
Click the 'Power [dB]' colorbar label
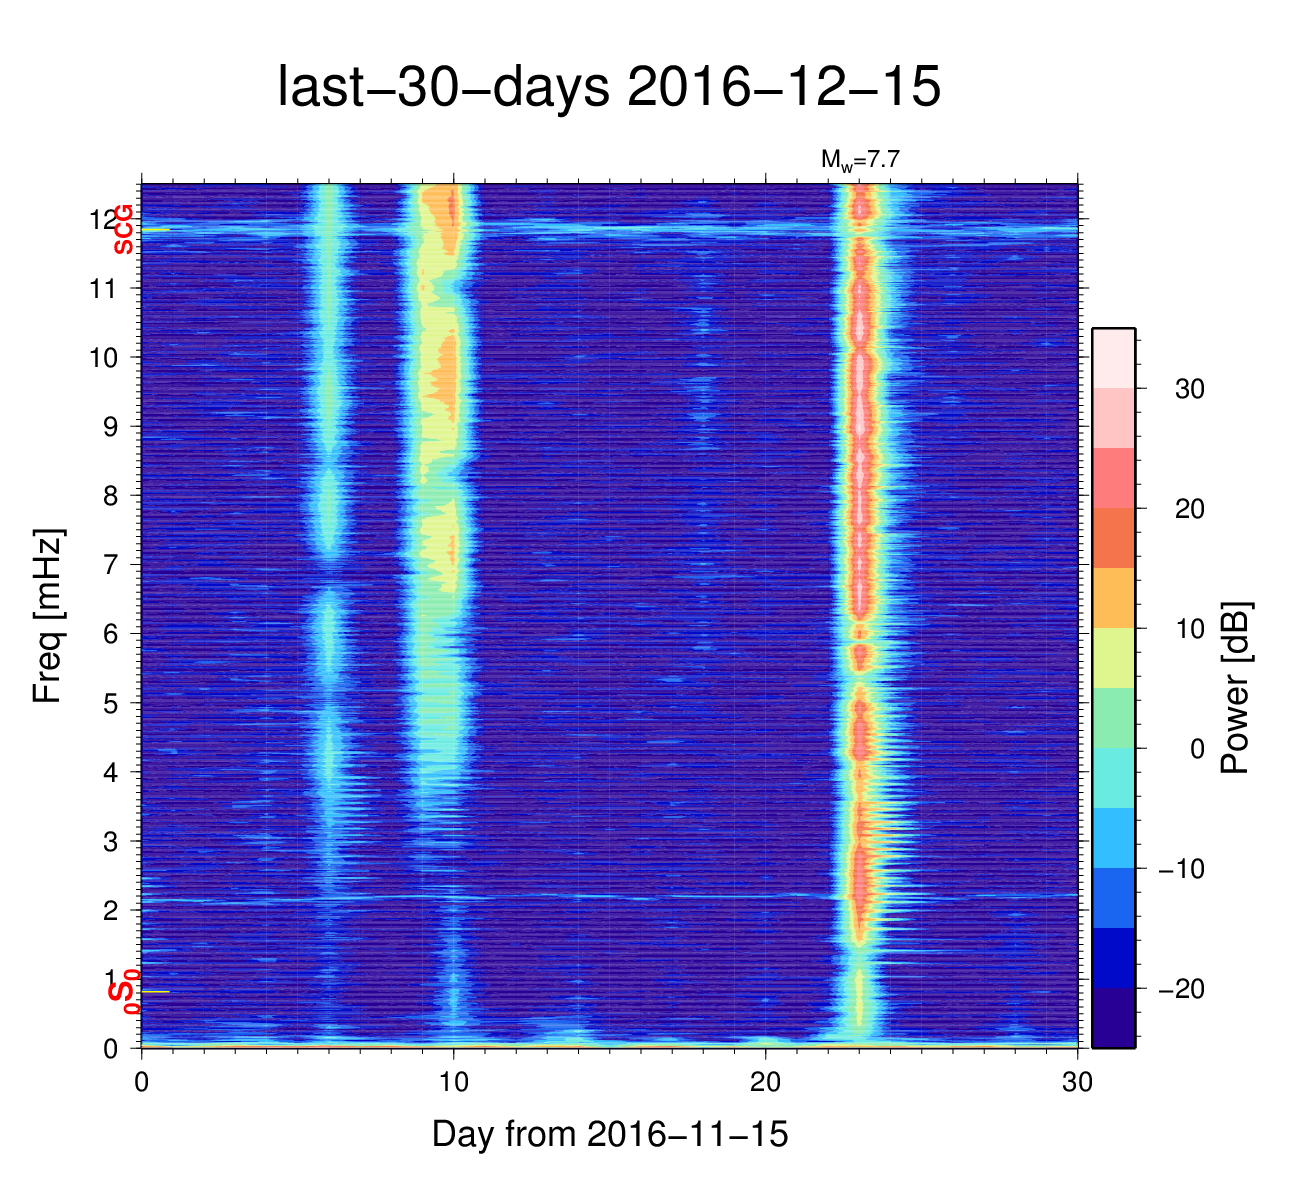coord(1236,688)
